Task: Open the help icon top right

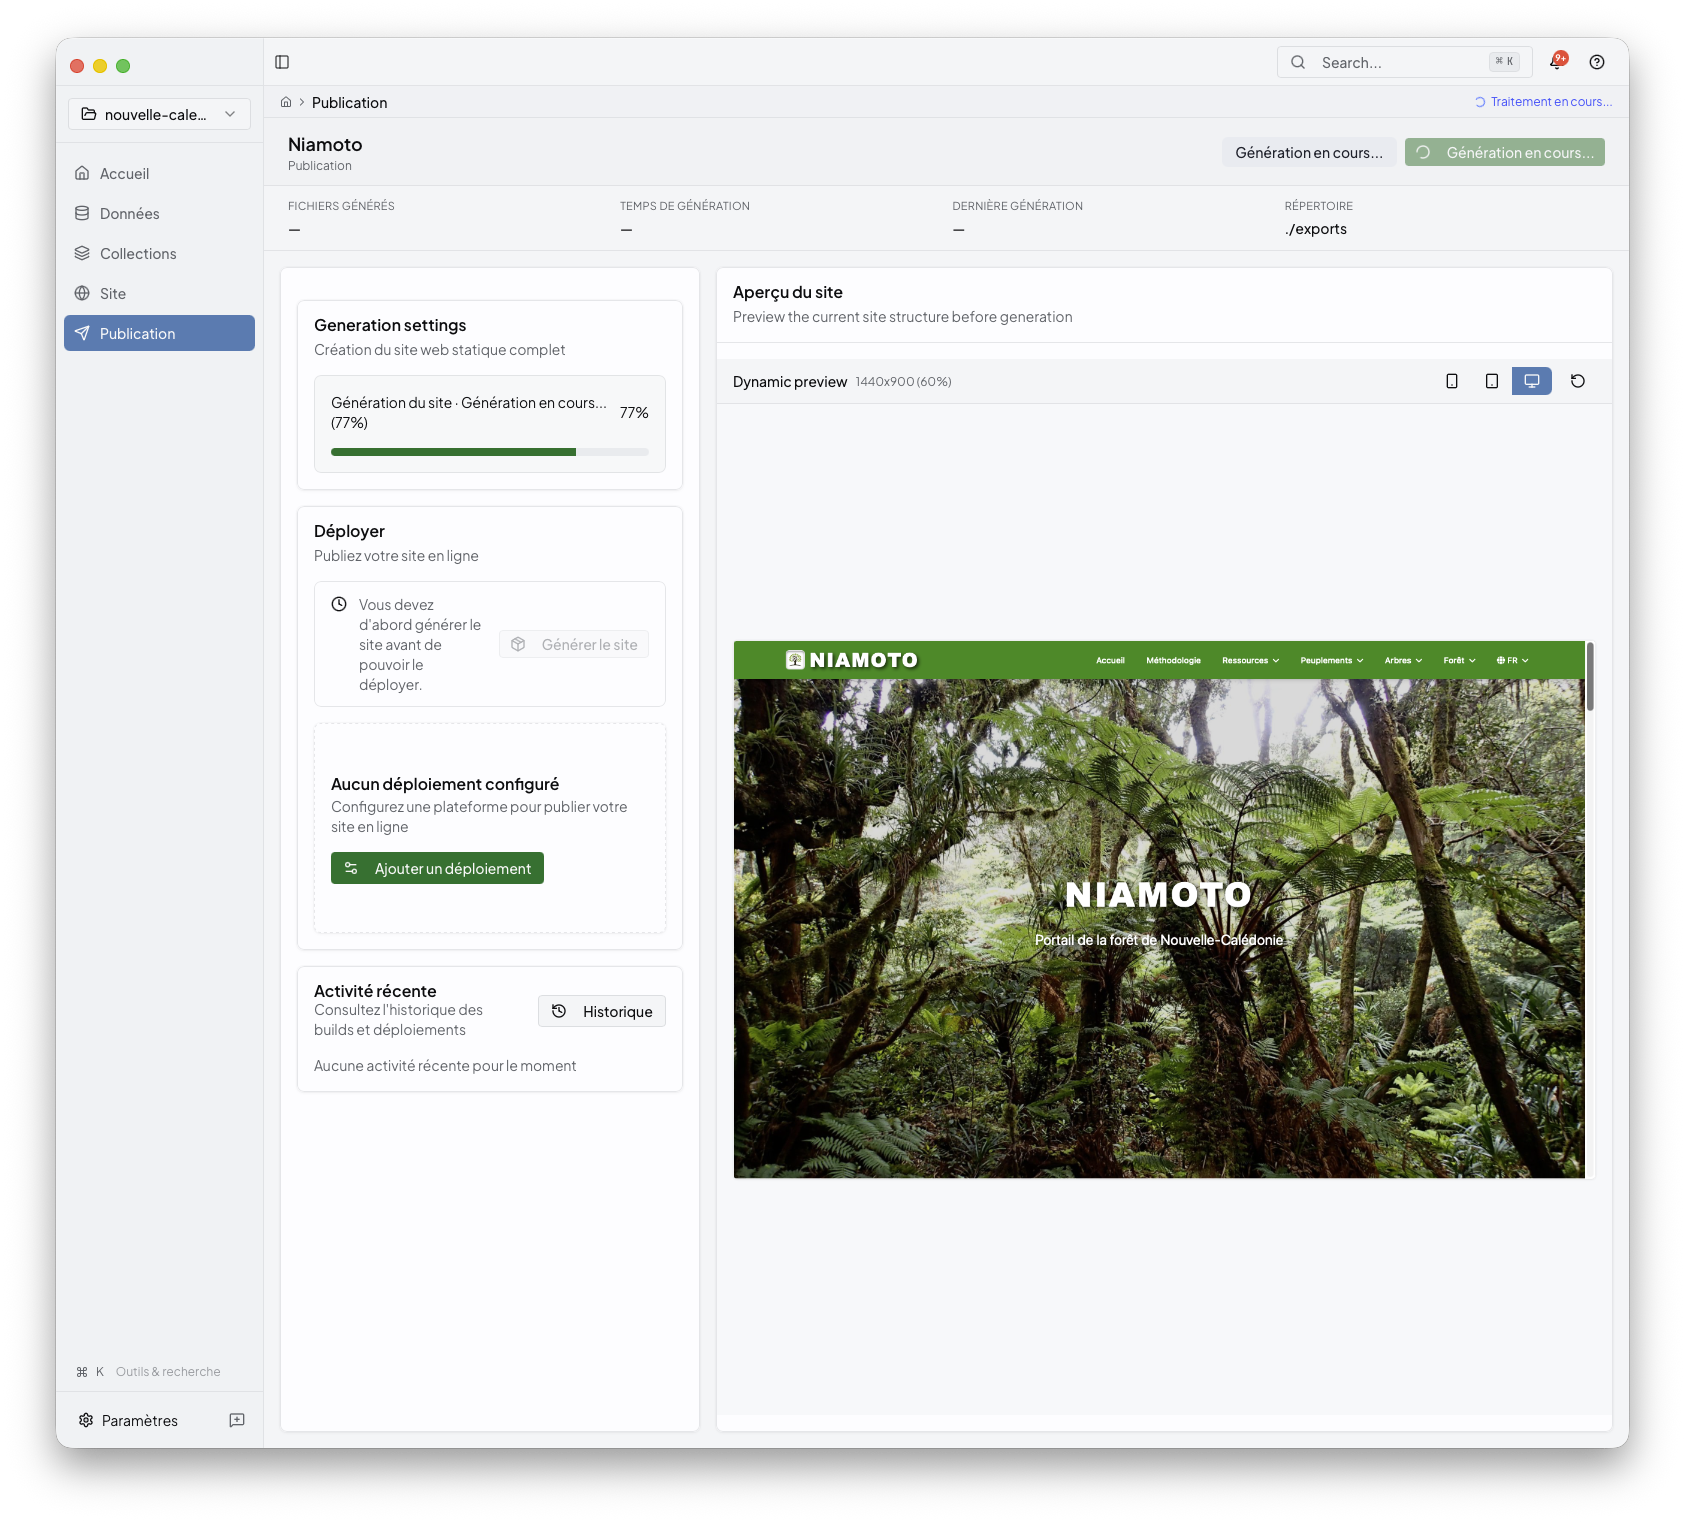Action: 1596,61
